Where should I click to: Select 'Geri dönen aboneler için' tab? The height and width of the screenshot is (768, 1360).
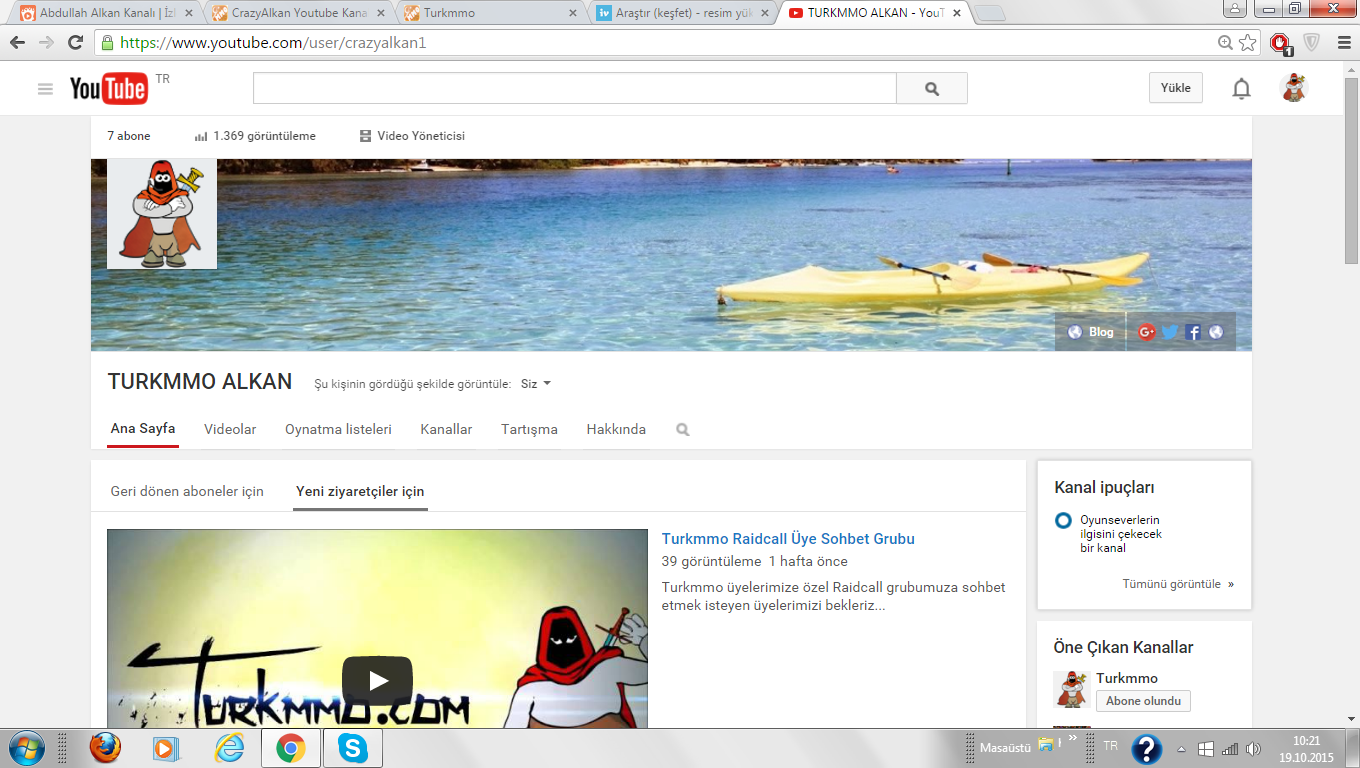tap(187, 491)
